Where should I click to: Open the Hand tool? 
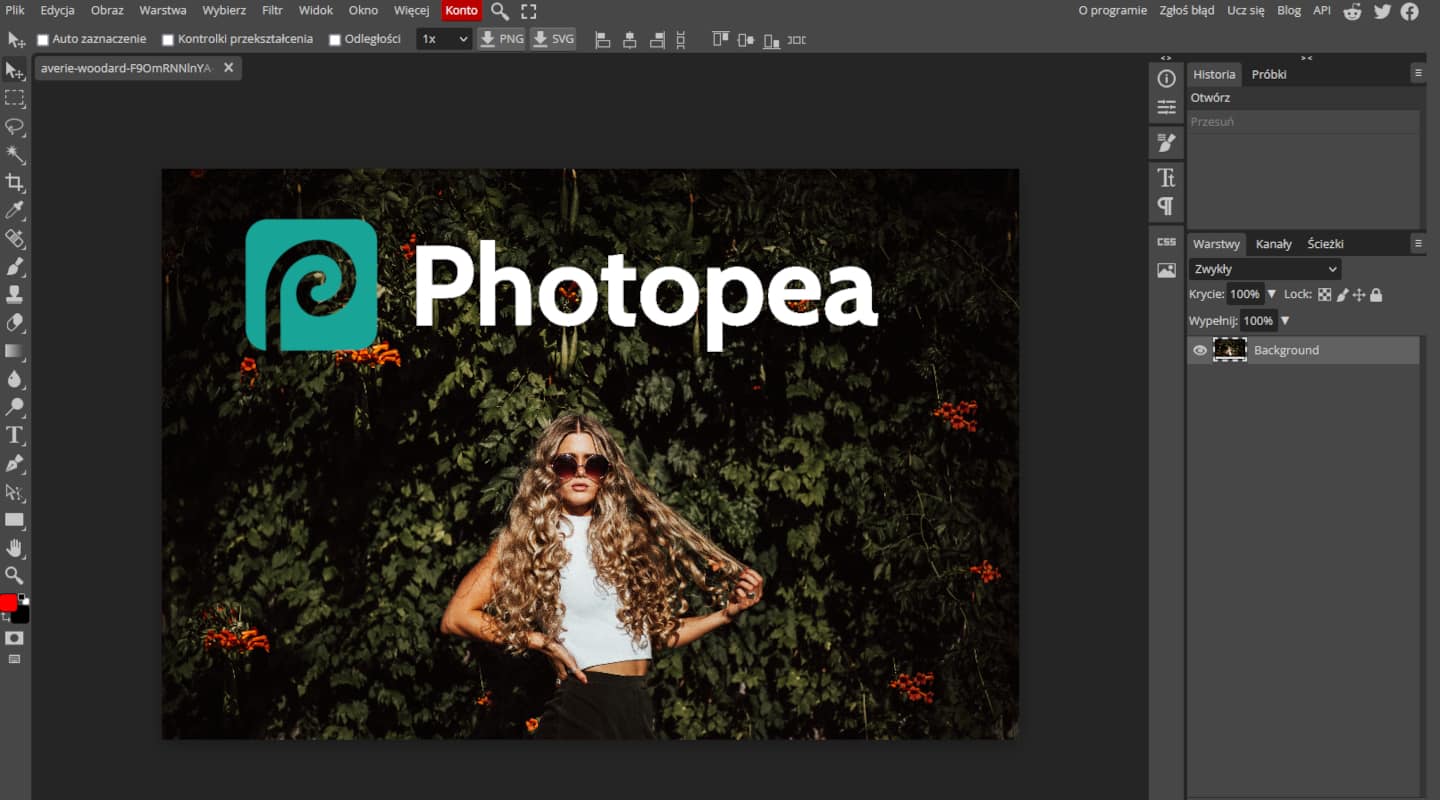[x=15, y=547]
